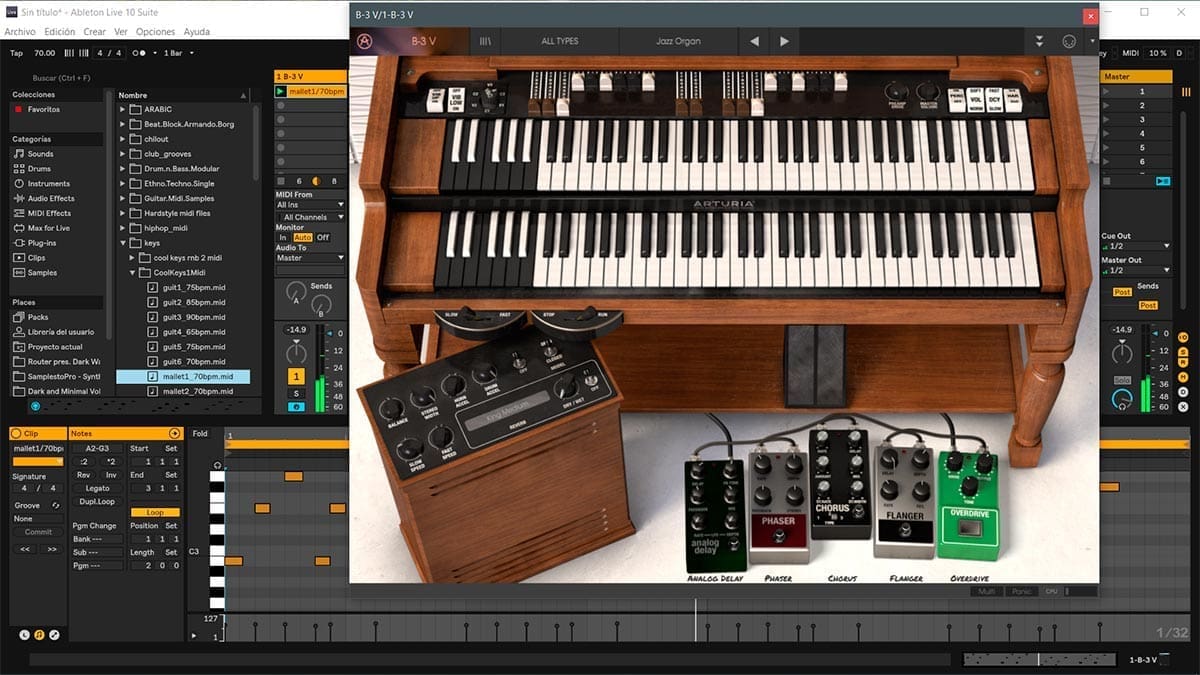The image size is (1200, 675).
Task: Expand the club_grooves folder
Action: [x=124, y=154]
